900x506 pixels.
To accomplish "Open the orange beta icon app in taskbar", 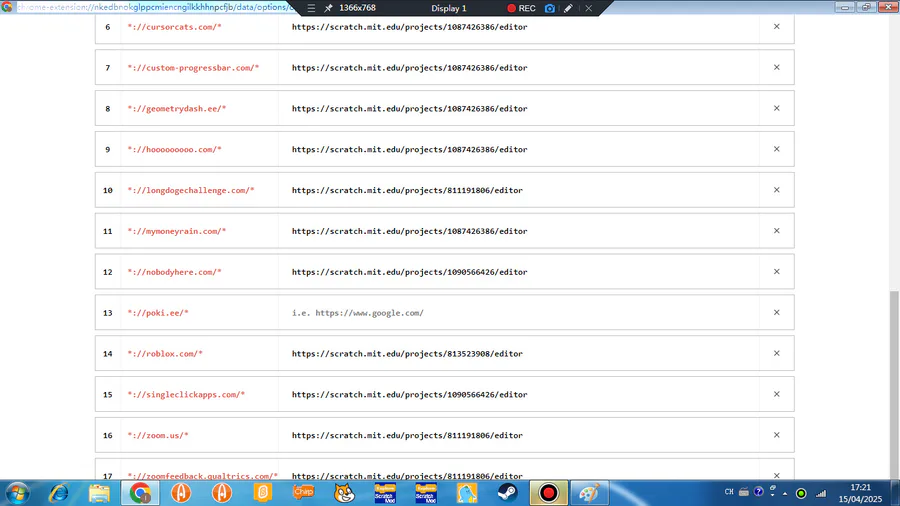I will [x=263, y=493].
